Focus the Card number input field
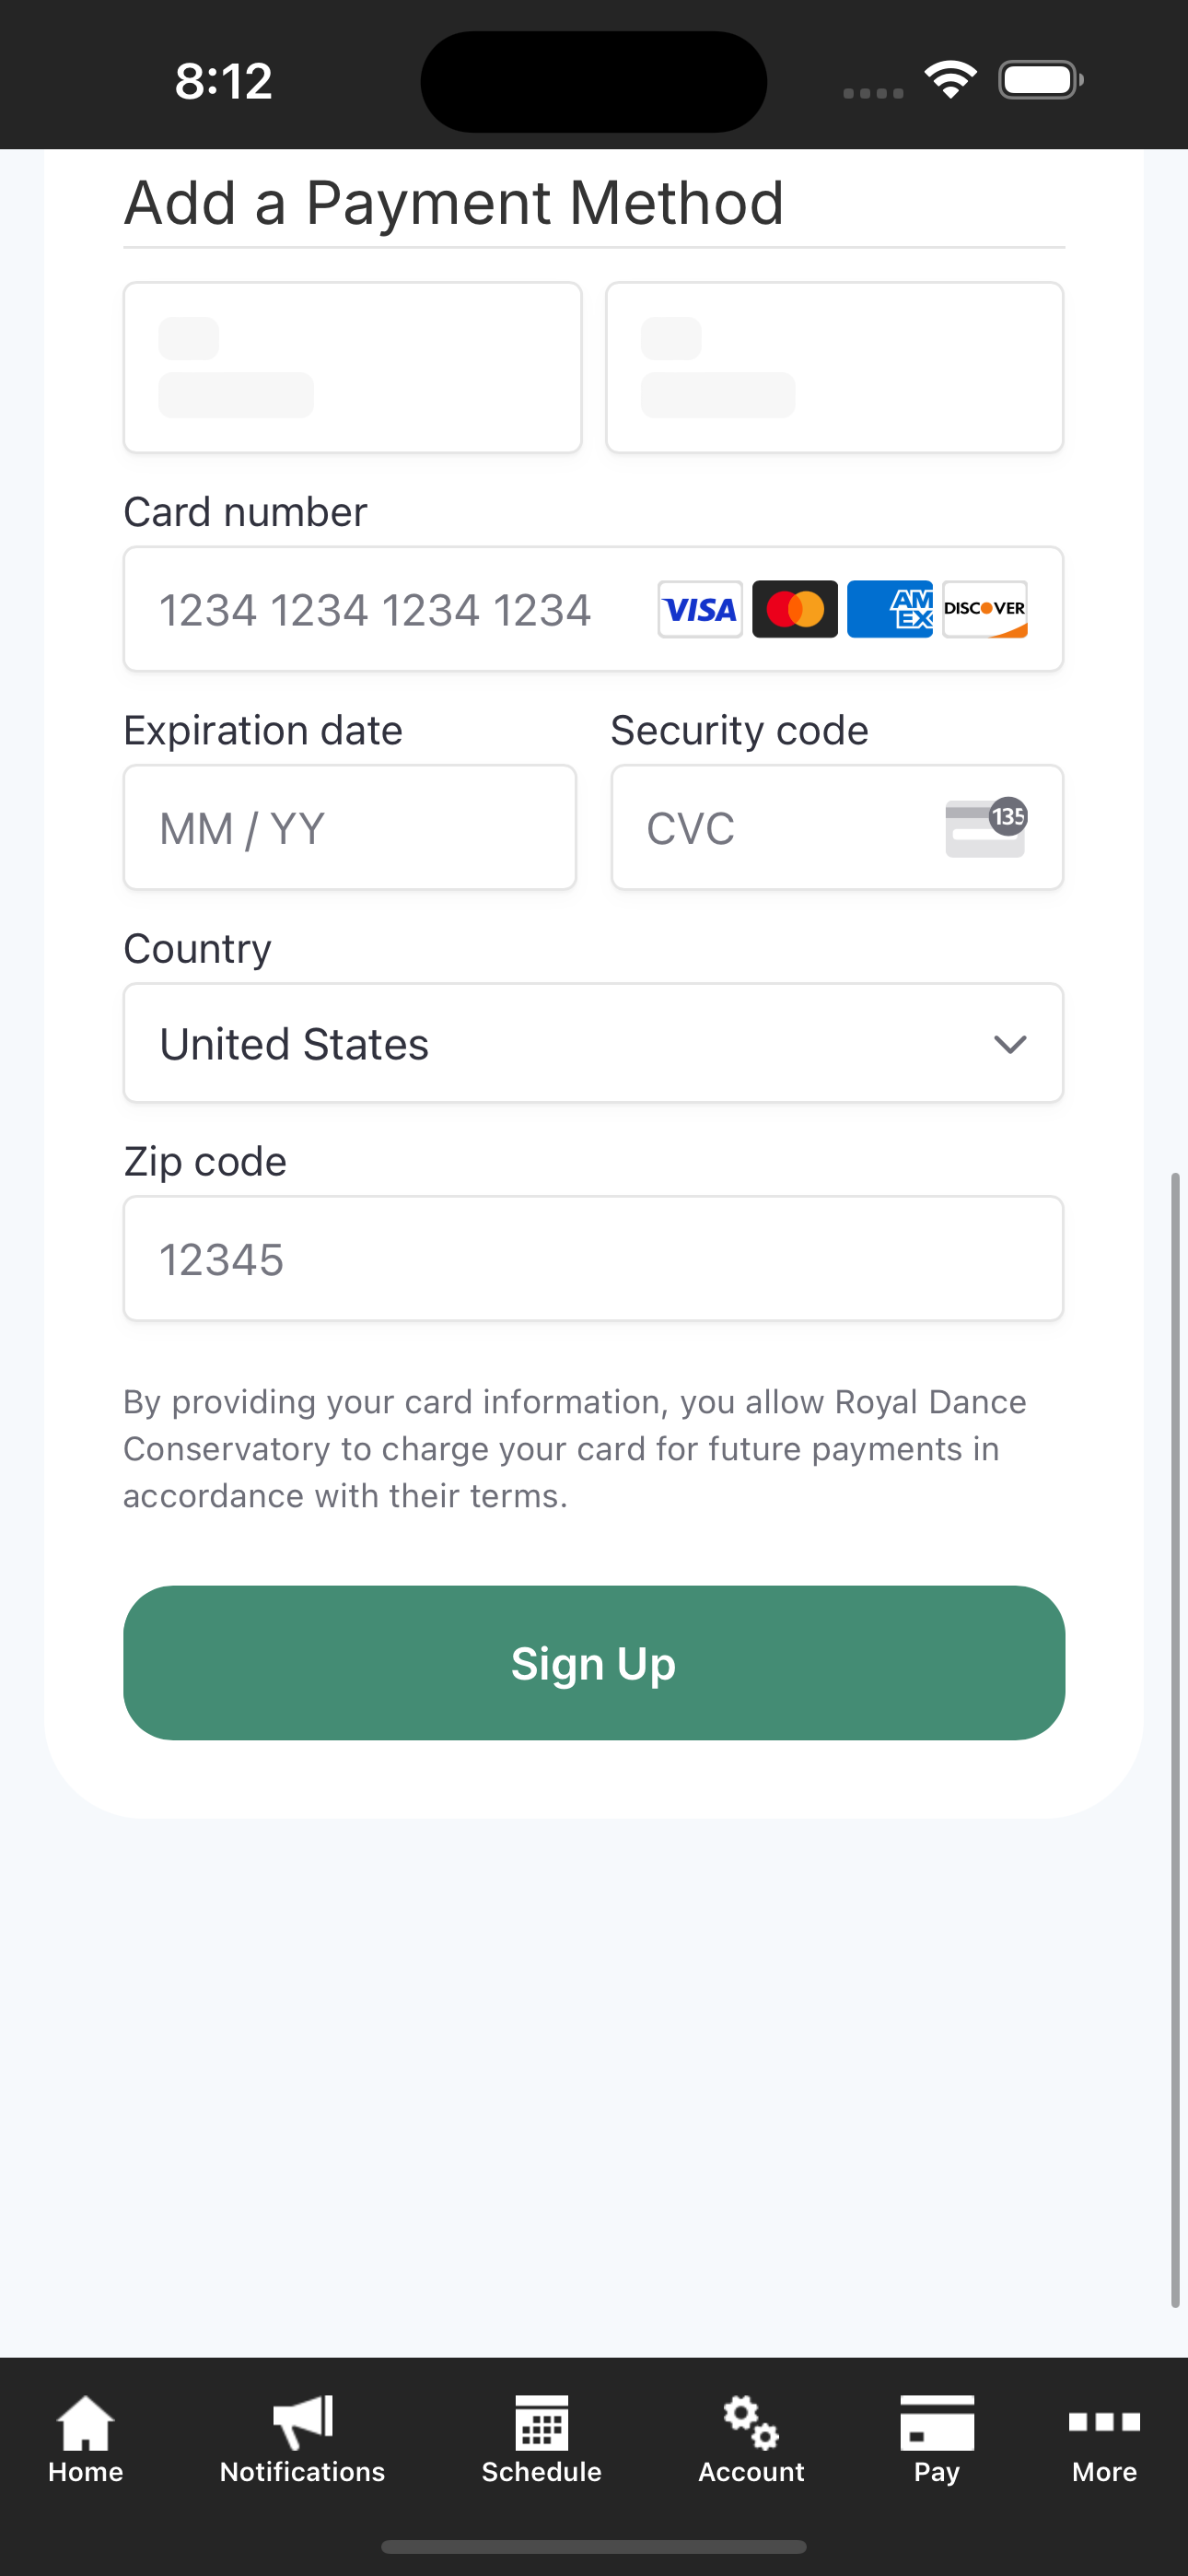Image resolution: width=1188 pixels, height=2576 pixels. coord(593,609)
